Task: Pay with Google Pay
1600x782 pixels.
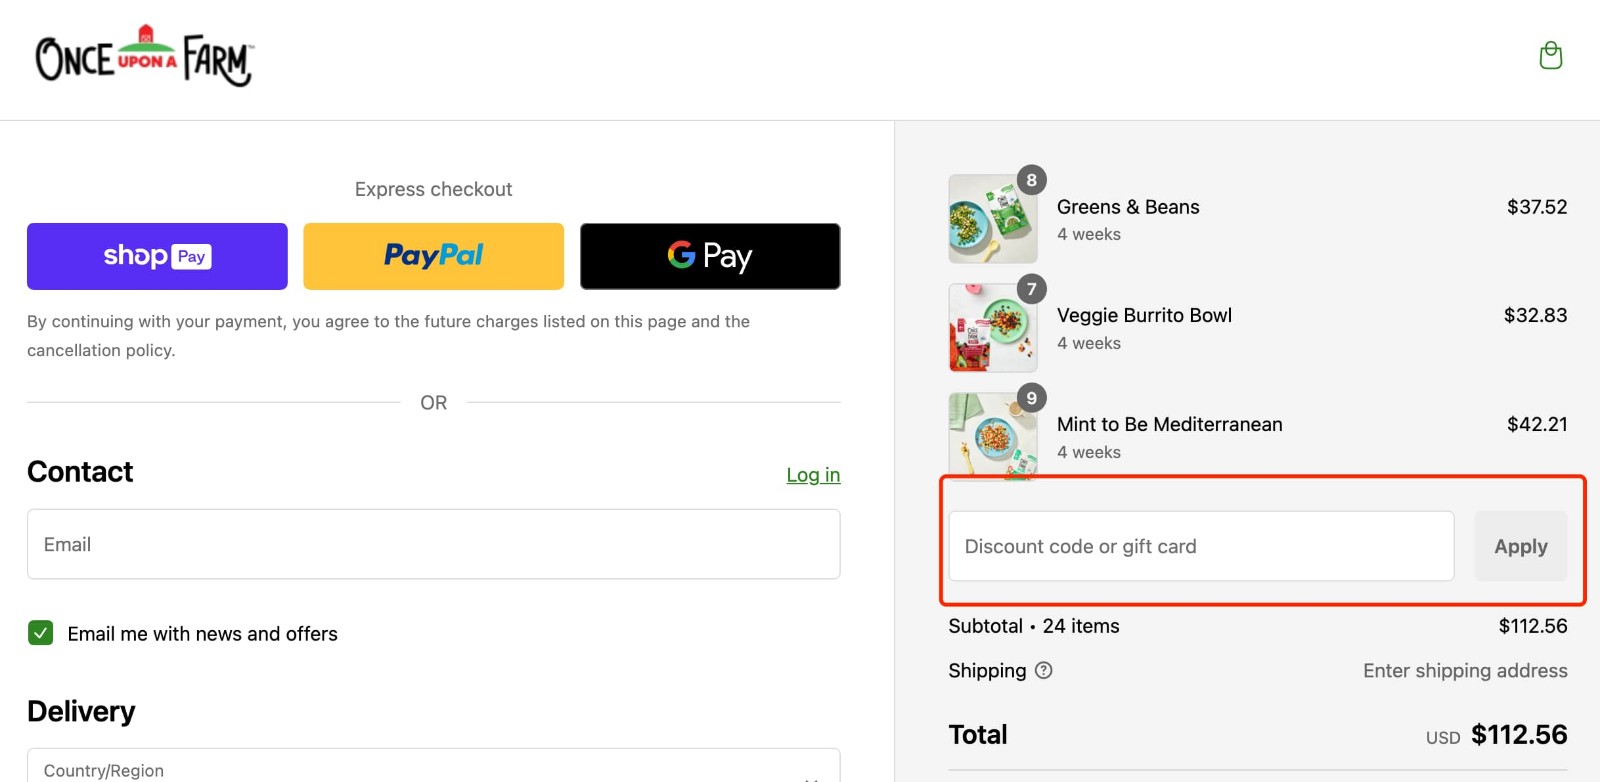Action: (x=710, y=256)
